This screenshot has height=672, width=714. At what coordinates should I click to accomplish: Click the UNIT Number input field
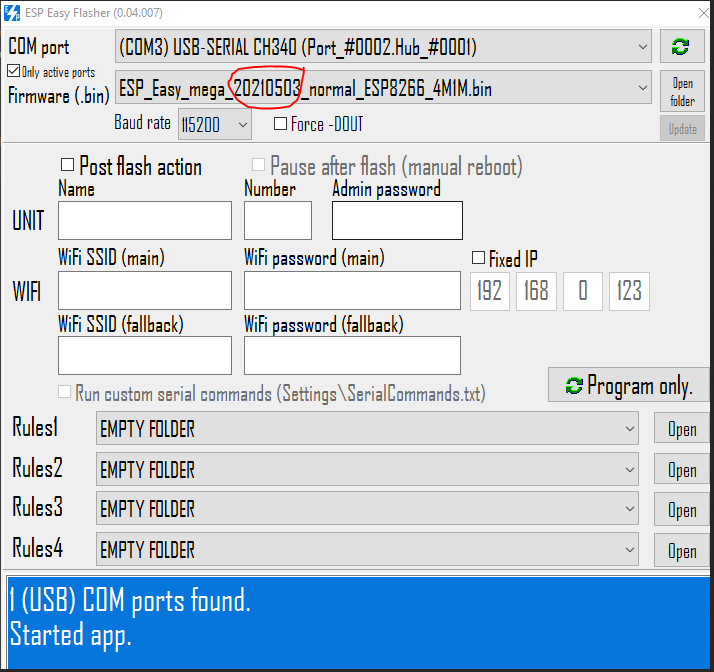(278, 220)
